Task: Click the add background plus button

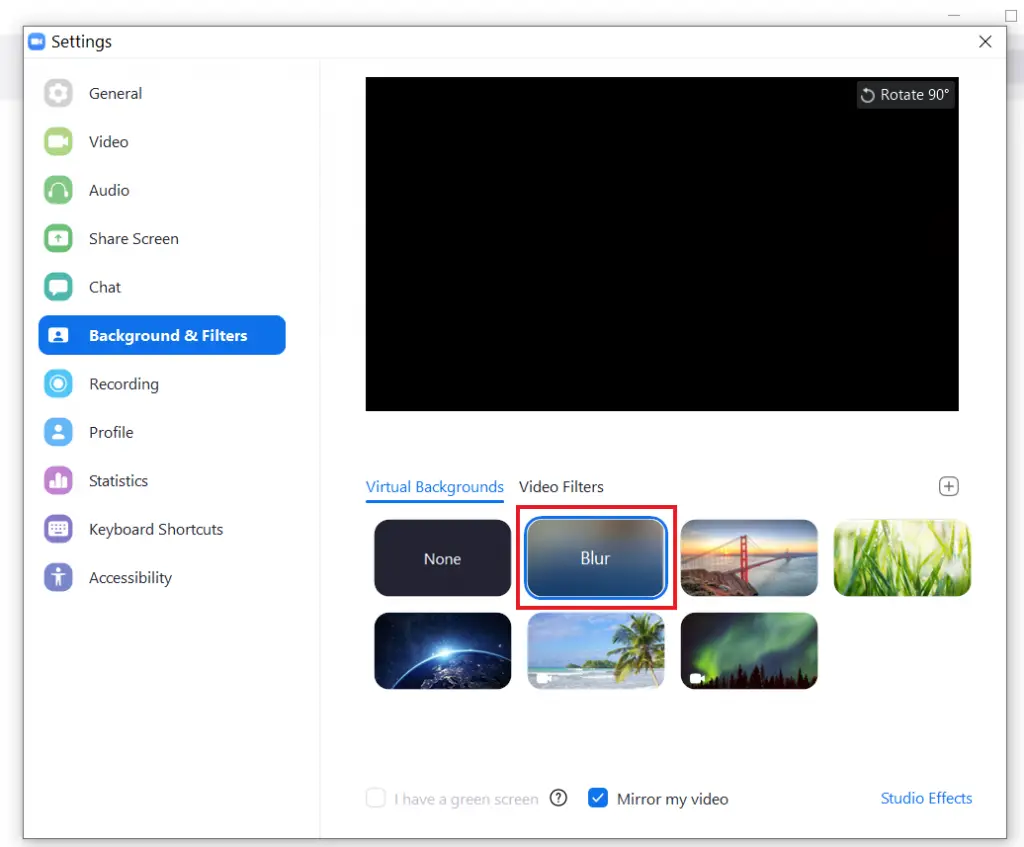Action: 948,486
